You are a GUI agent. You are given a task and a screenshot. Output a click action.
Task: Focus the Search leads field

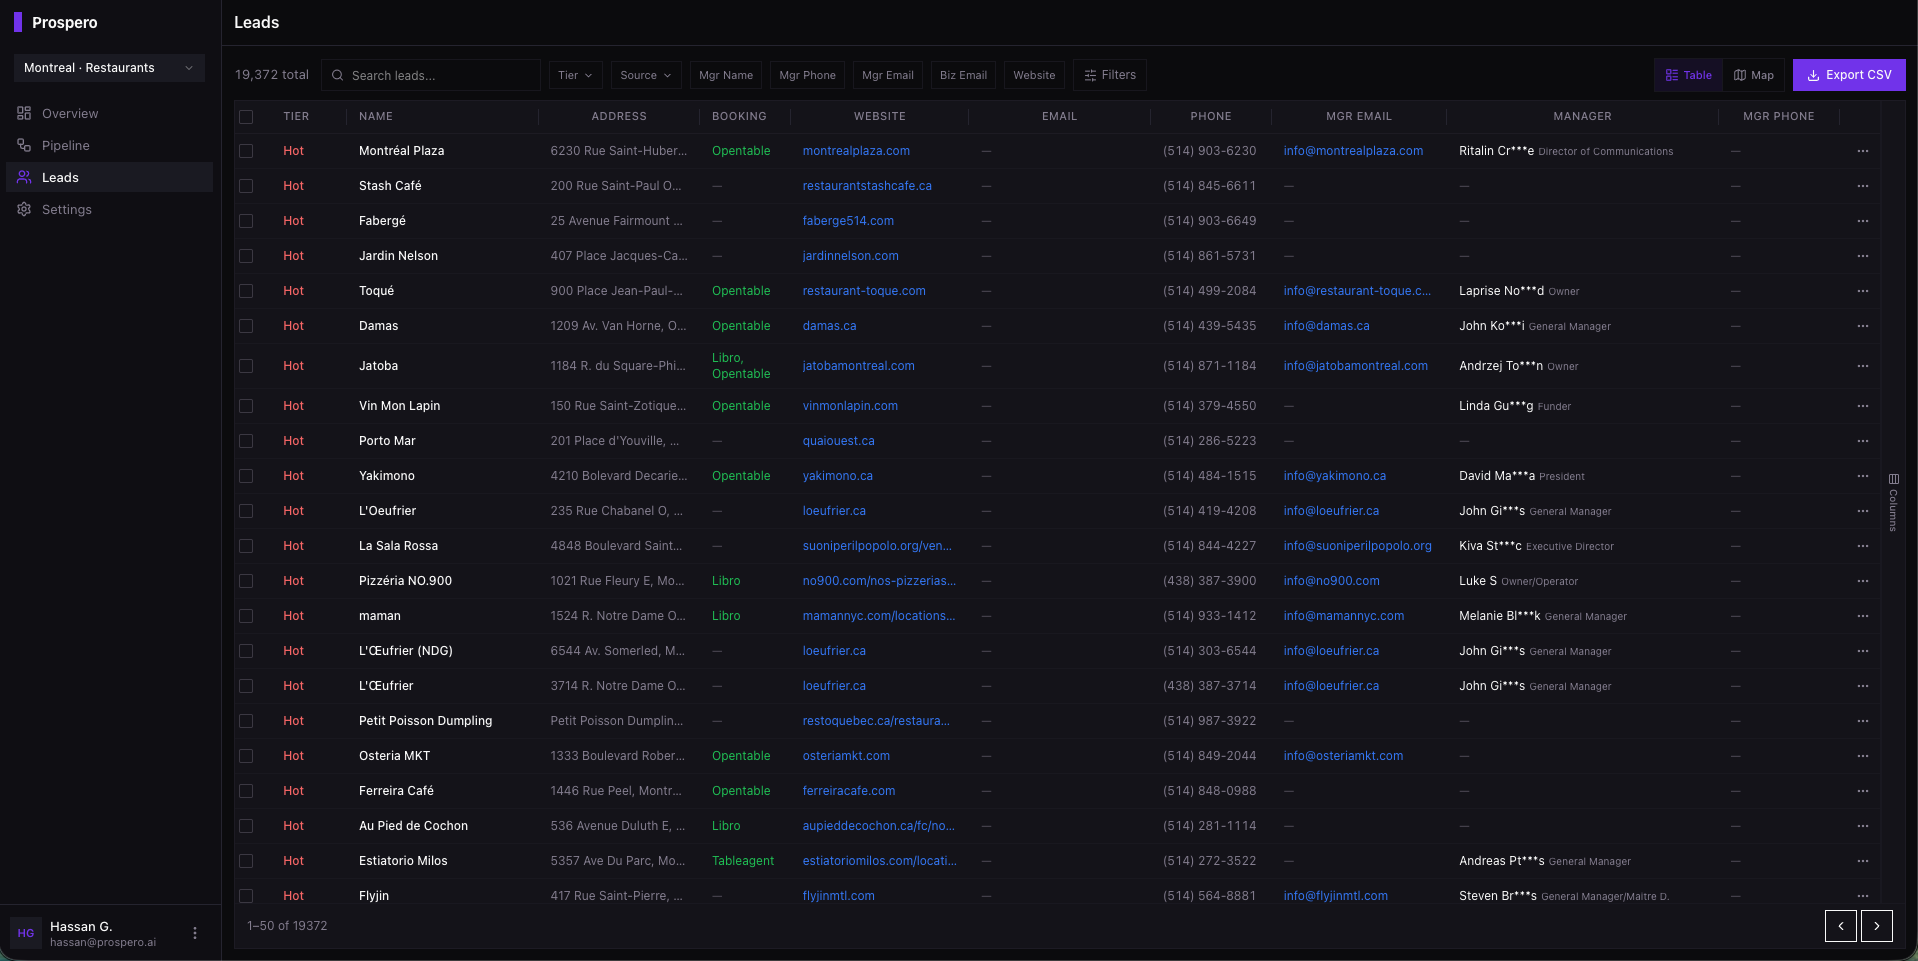[431, 75]
